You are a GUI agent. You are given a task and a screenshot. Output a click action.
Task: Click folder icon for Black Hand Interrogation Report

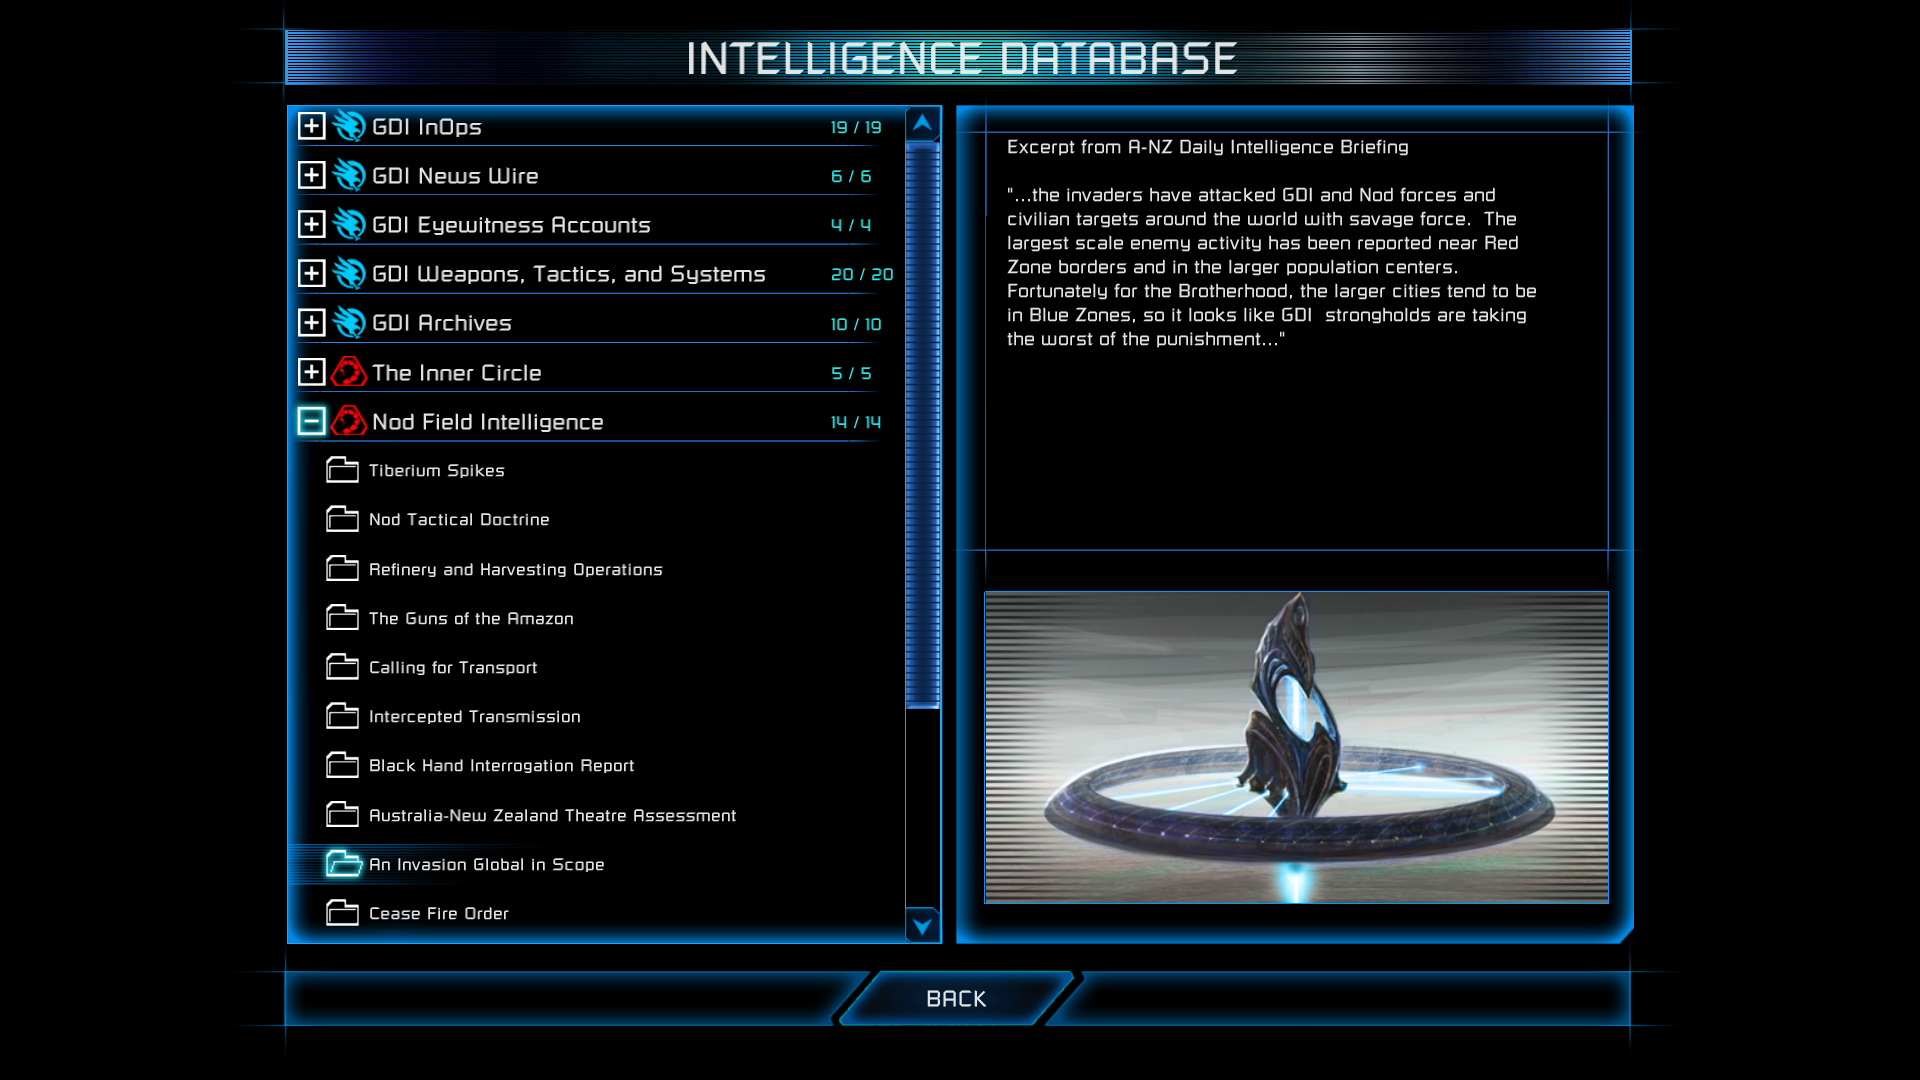click(x=342, y=764)
